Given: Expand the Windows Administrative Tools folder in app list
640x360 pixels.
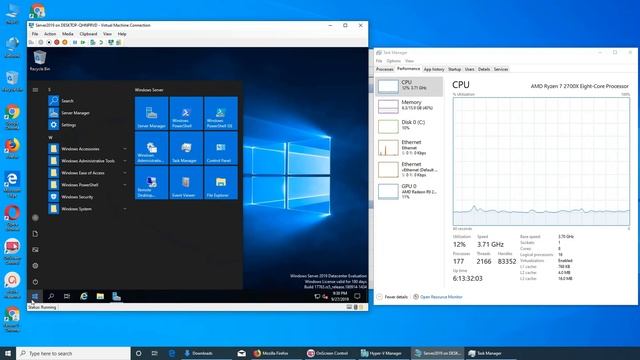Looking at the screenshot, I should click(88, 161).
